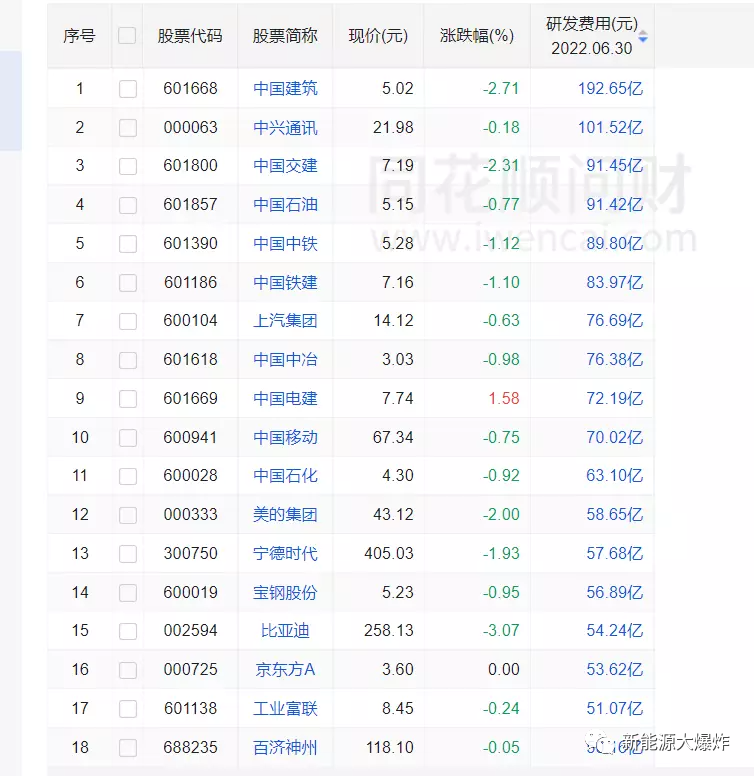
Task: Click stock code 601668
Action: click(x=190, y=89)
